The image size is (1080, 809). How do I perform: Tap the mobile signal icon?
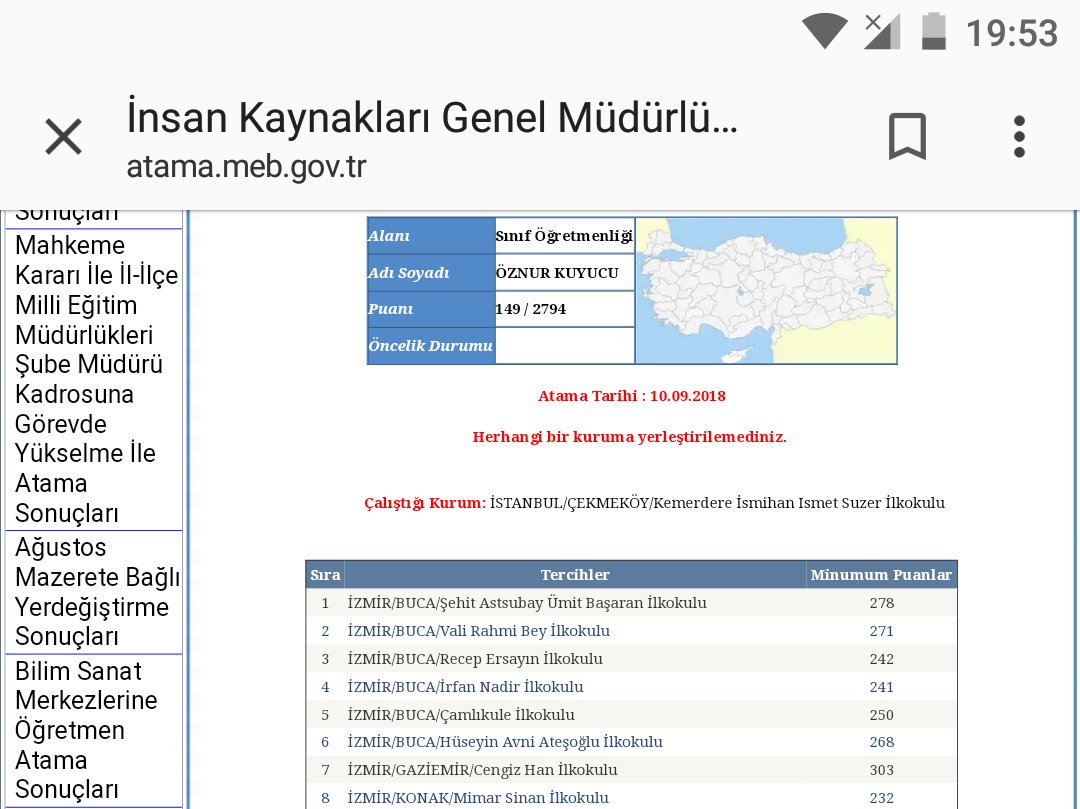point(882,31)
